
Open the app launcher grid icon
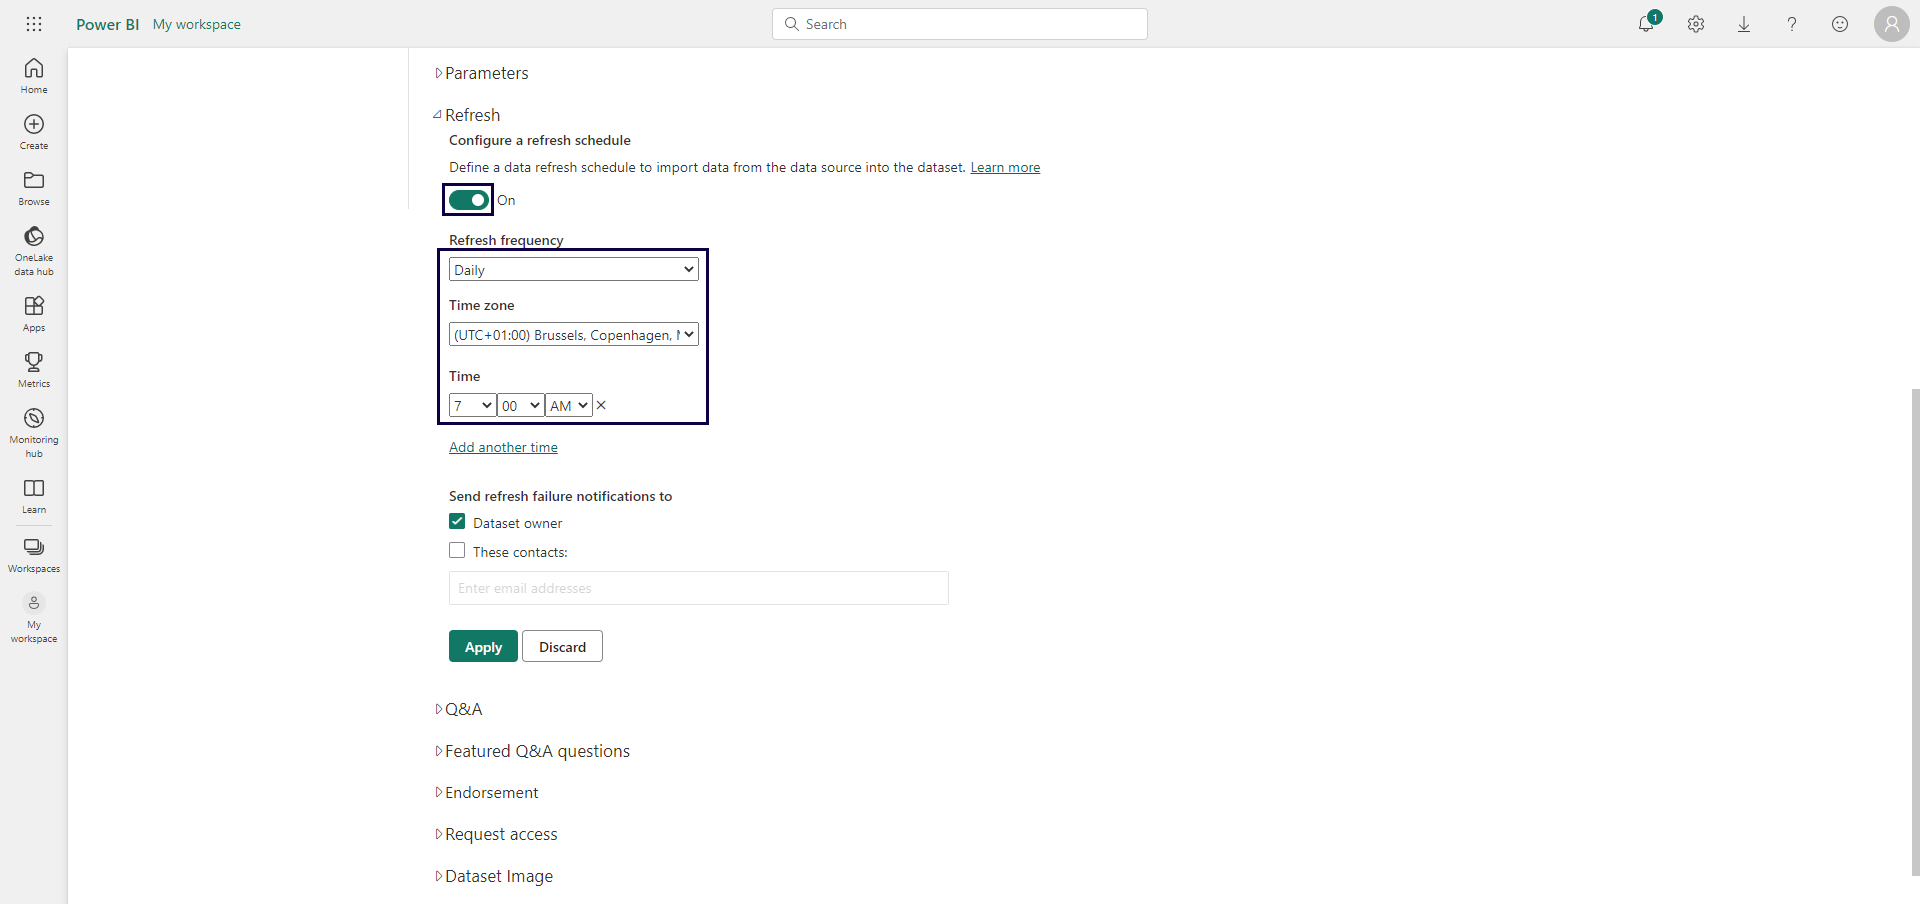coord(34,24)
